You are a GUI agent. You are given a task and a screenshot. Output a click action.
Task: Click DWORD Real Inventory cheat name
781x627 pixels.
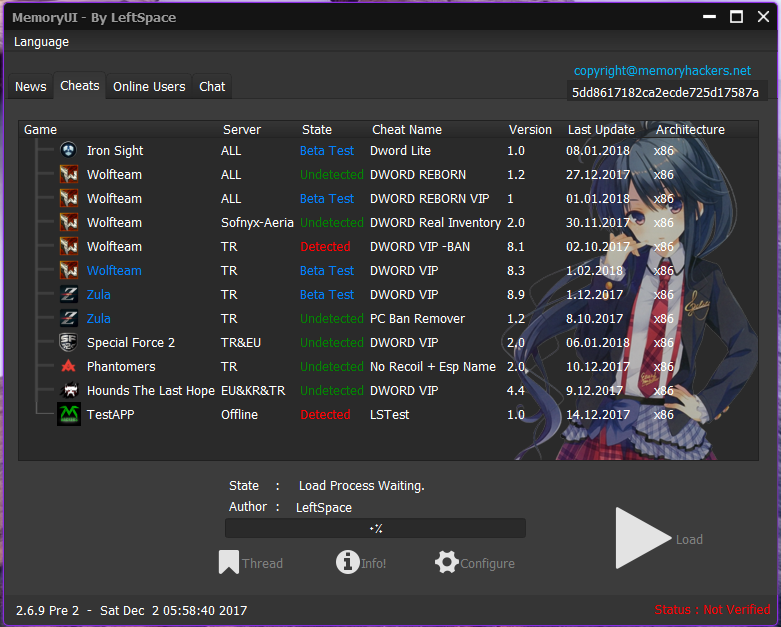point(435,223)
